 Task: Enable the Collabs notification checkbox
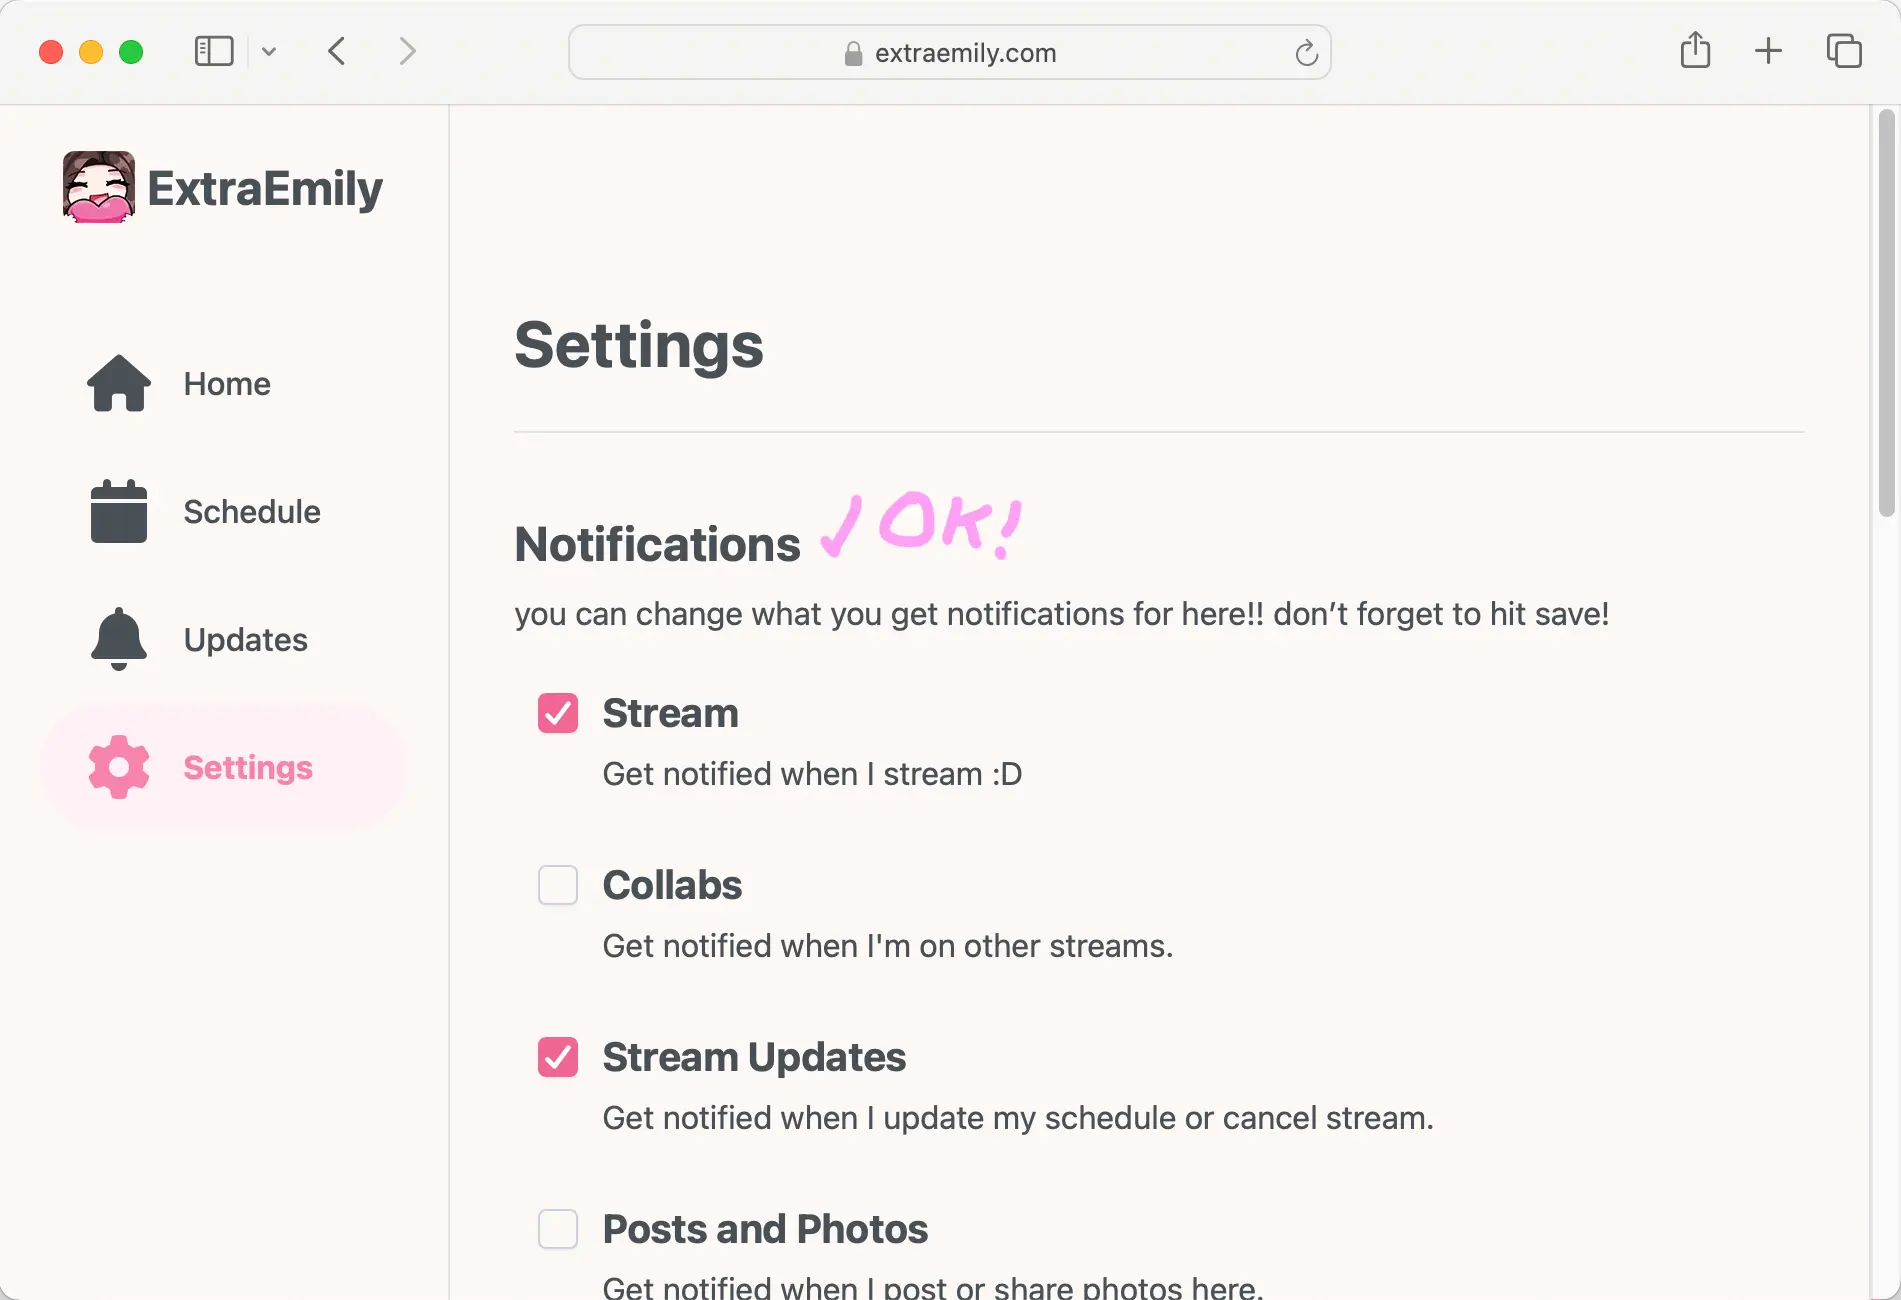(557, 885)
